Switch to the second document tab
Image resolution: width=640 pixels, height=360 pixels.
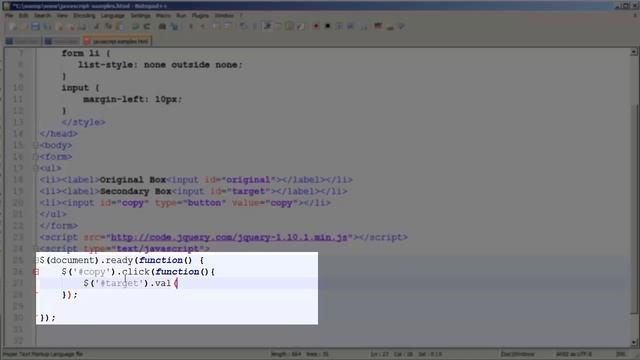(x=62, y=41)
